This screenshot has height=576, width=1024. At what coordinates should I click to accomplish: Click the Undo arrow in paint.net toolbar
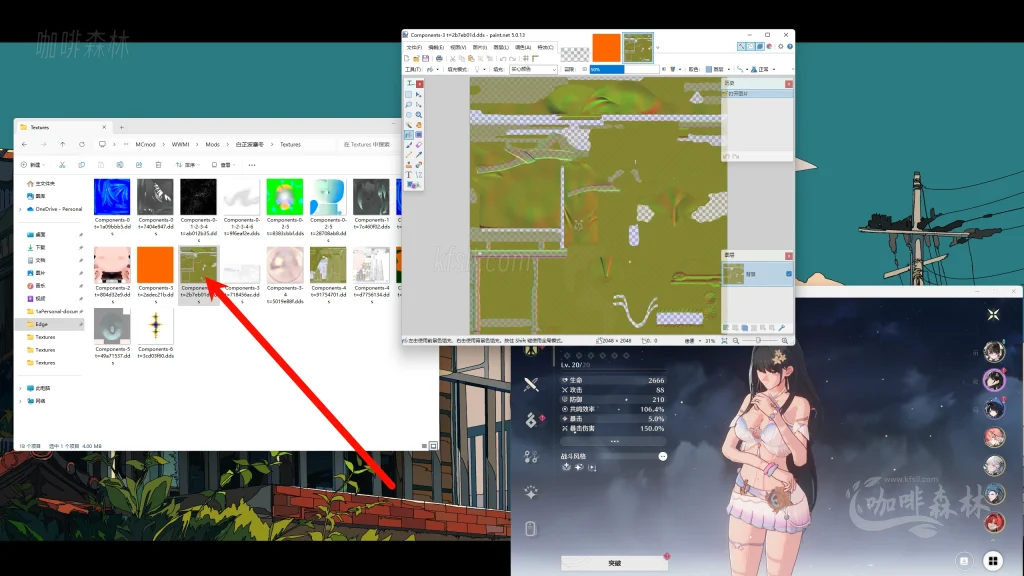tap(503, 58)
